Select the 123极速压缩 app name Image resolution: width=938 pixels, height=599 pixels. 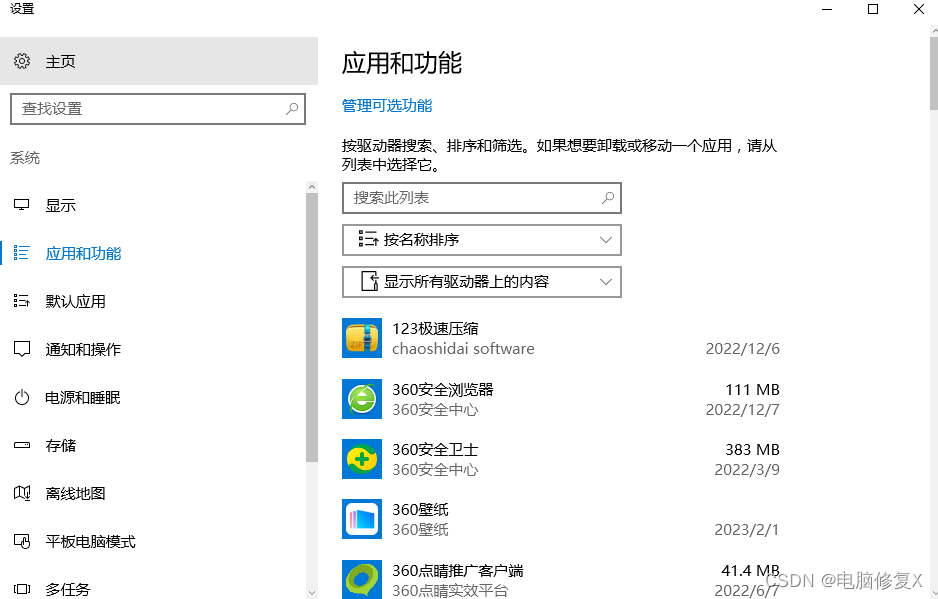click(435, 329)
